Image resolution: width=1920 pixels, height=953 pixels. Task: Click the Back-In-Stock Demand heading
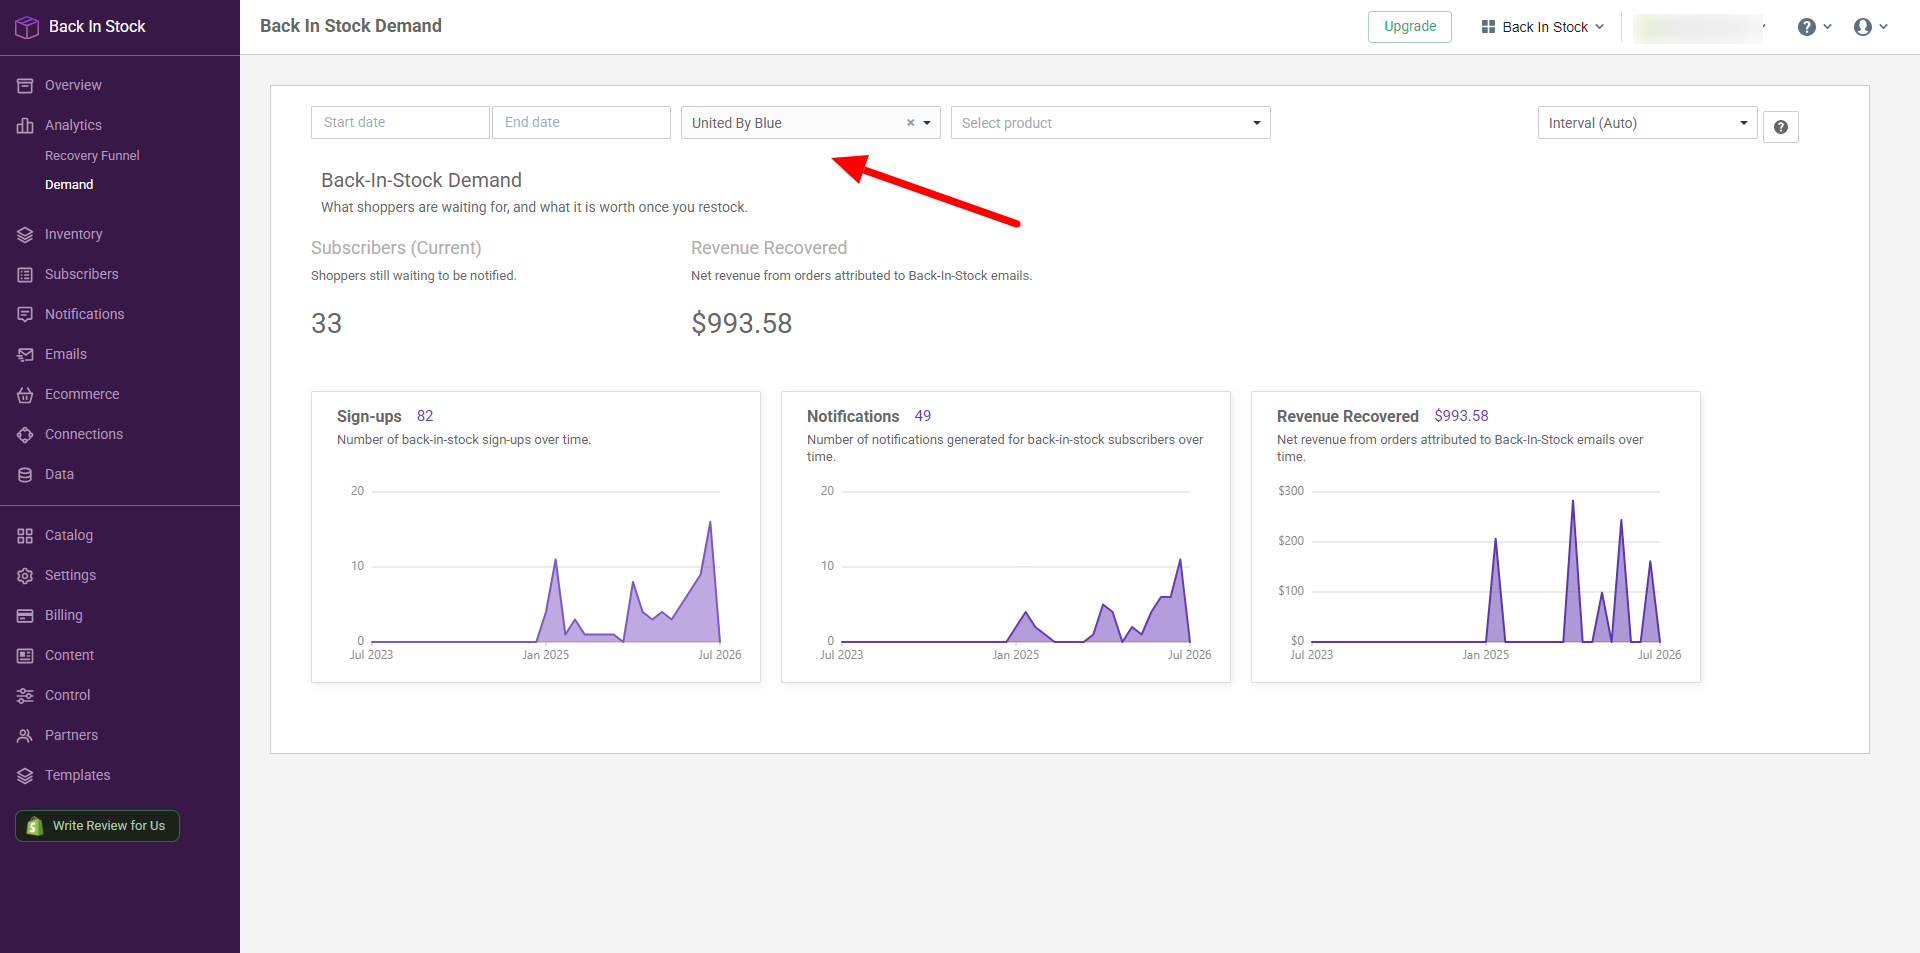tap(421, 180)
